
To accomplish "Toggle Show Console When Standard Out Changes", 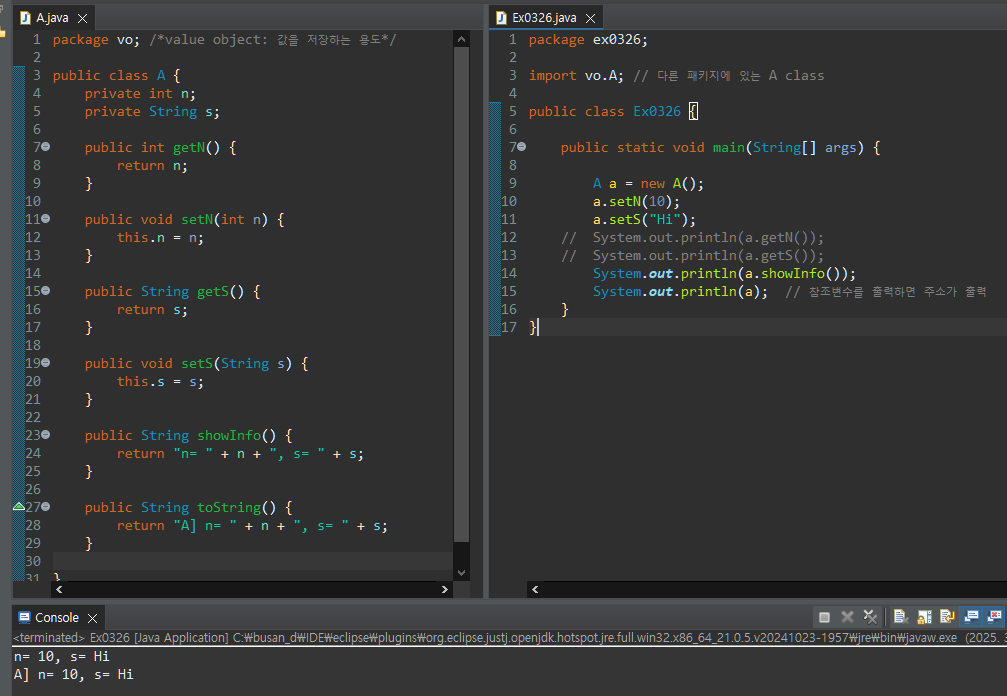I will (971, 617).
